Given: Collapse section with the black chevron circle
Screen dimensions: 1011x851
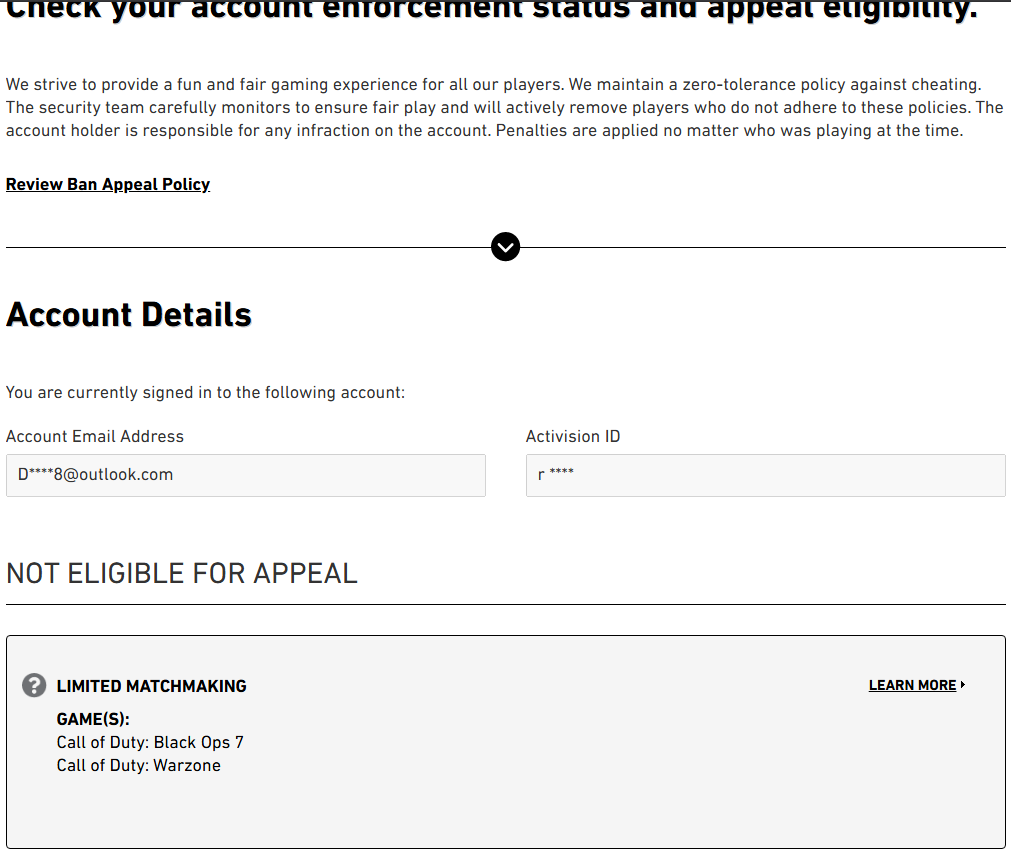Looking at the screenshot, I should point(506,247).
